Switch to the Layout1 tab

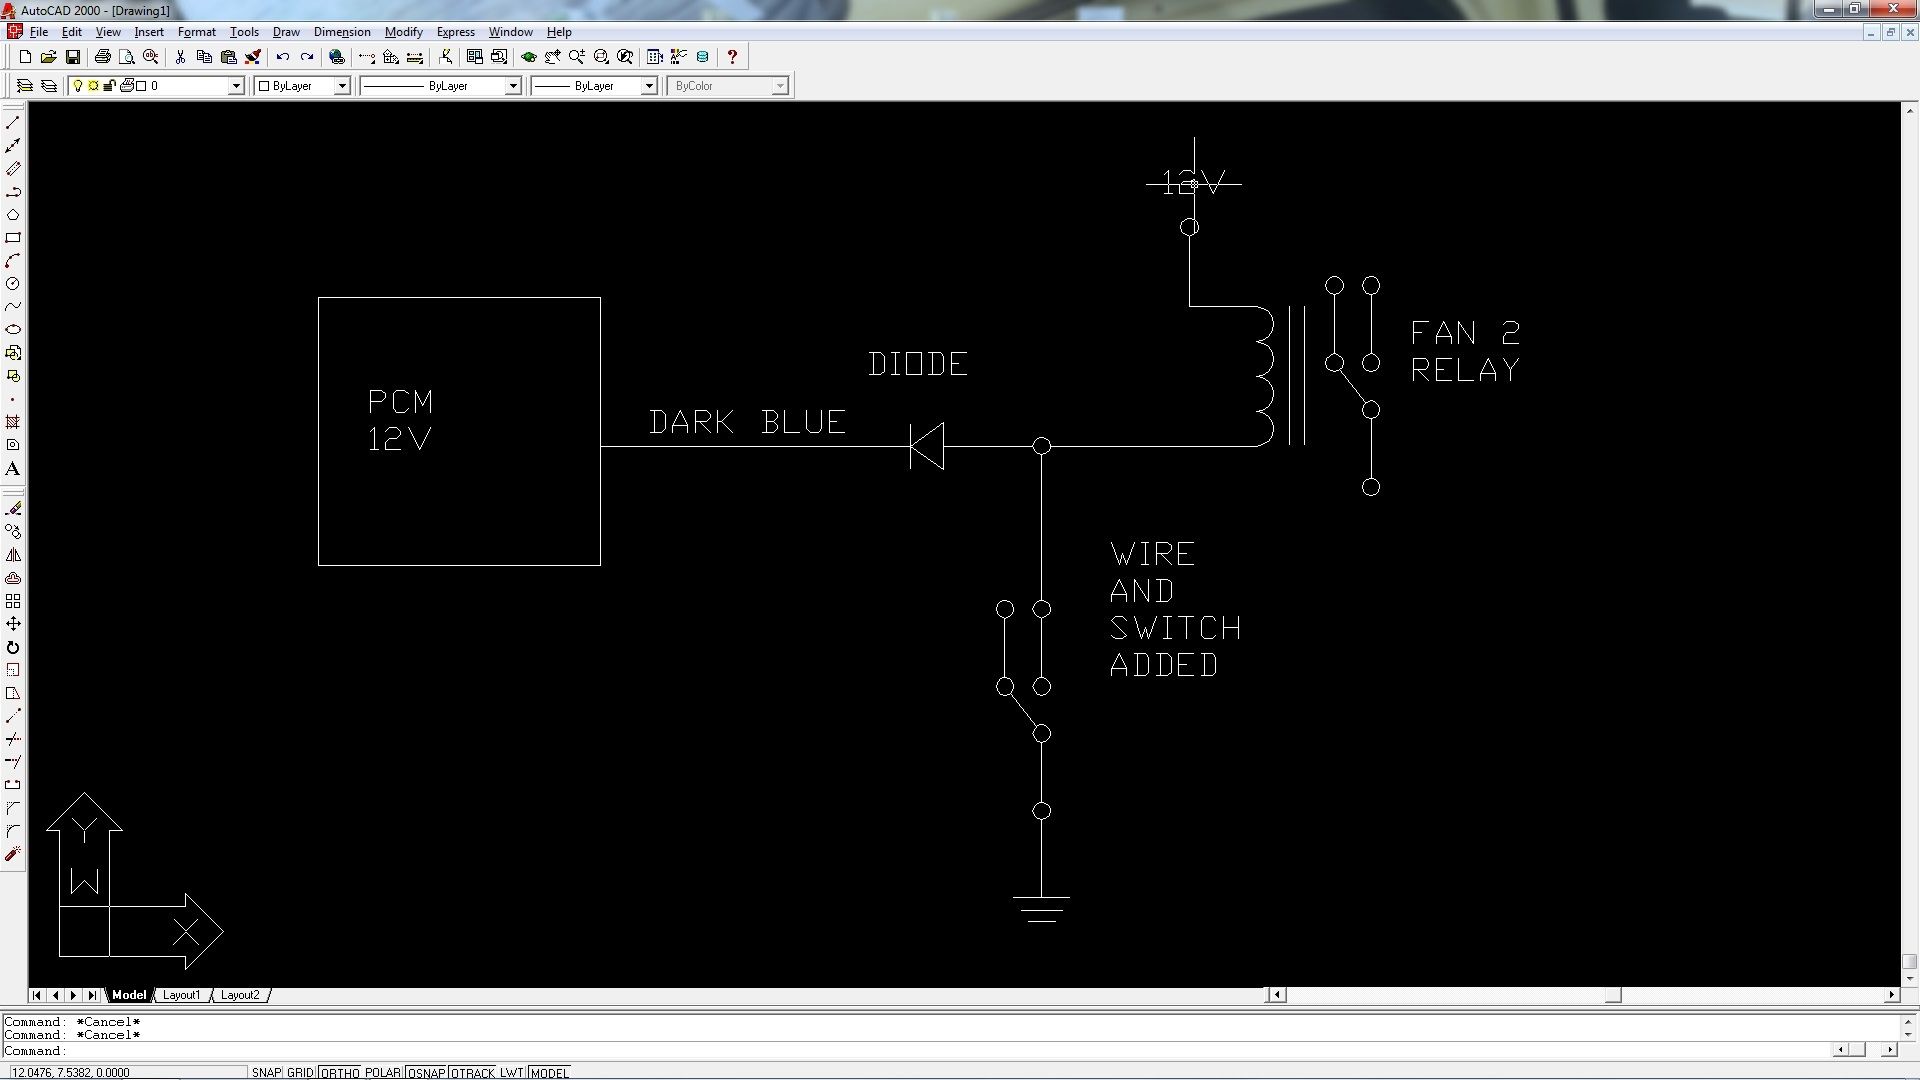[182, 995]
